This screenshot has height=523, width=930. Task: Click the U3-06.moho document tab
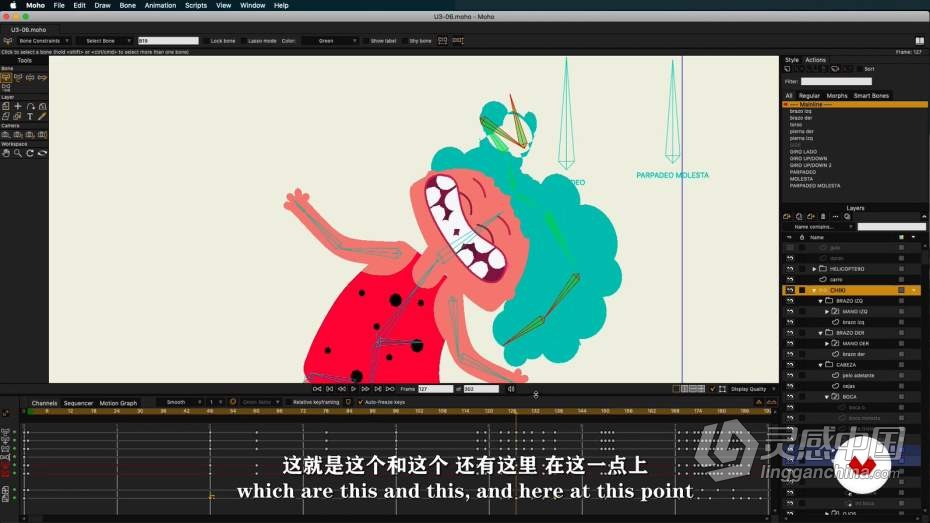click(28, 30)
